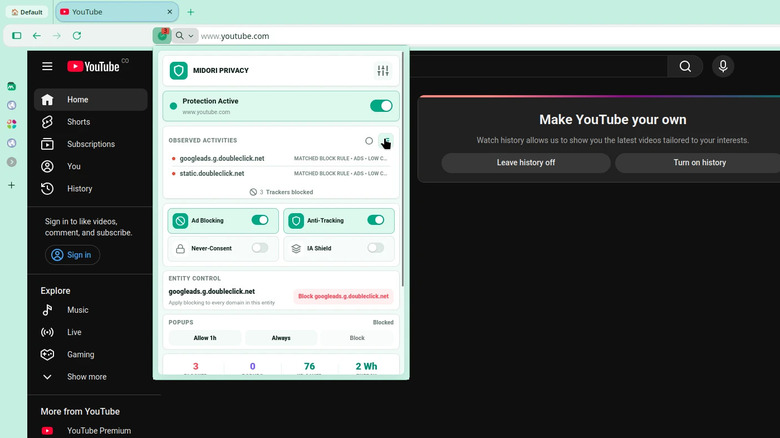Set popups to Always allow
Viewport: 780px width, 438px height.
click(281, 338)
